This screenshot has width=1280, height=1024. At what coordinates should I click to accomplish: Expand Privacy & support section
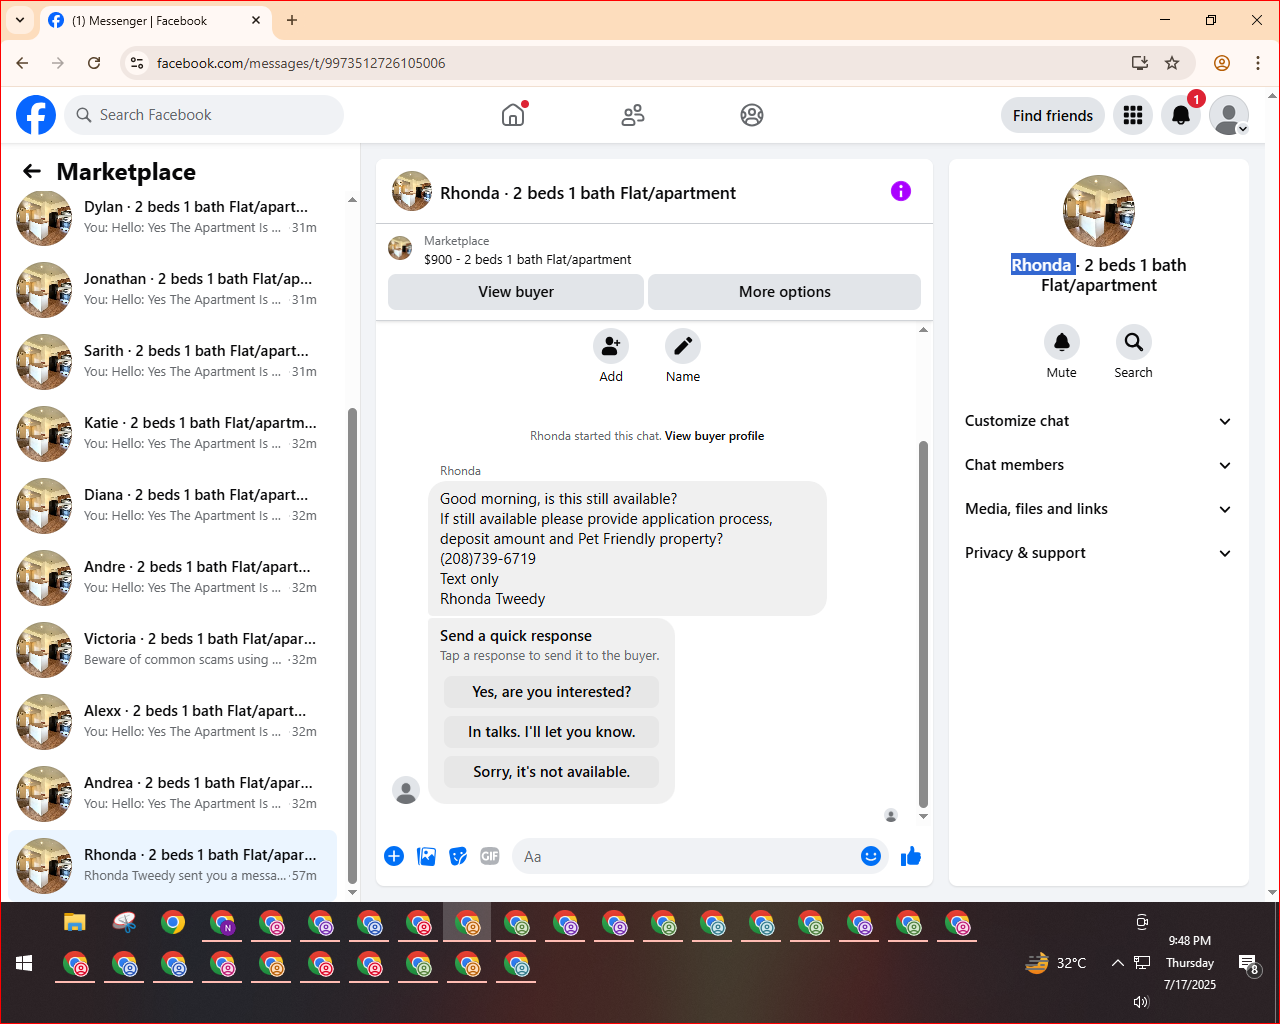[1098, 553]
